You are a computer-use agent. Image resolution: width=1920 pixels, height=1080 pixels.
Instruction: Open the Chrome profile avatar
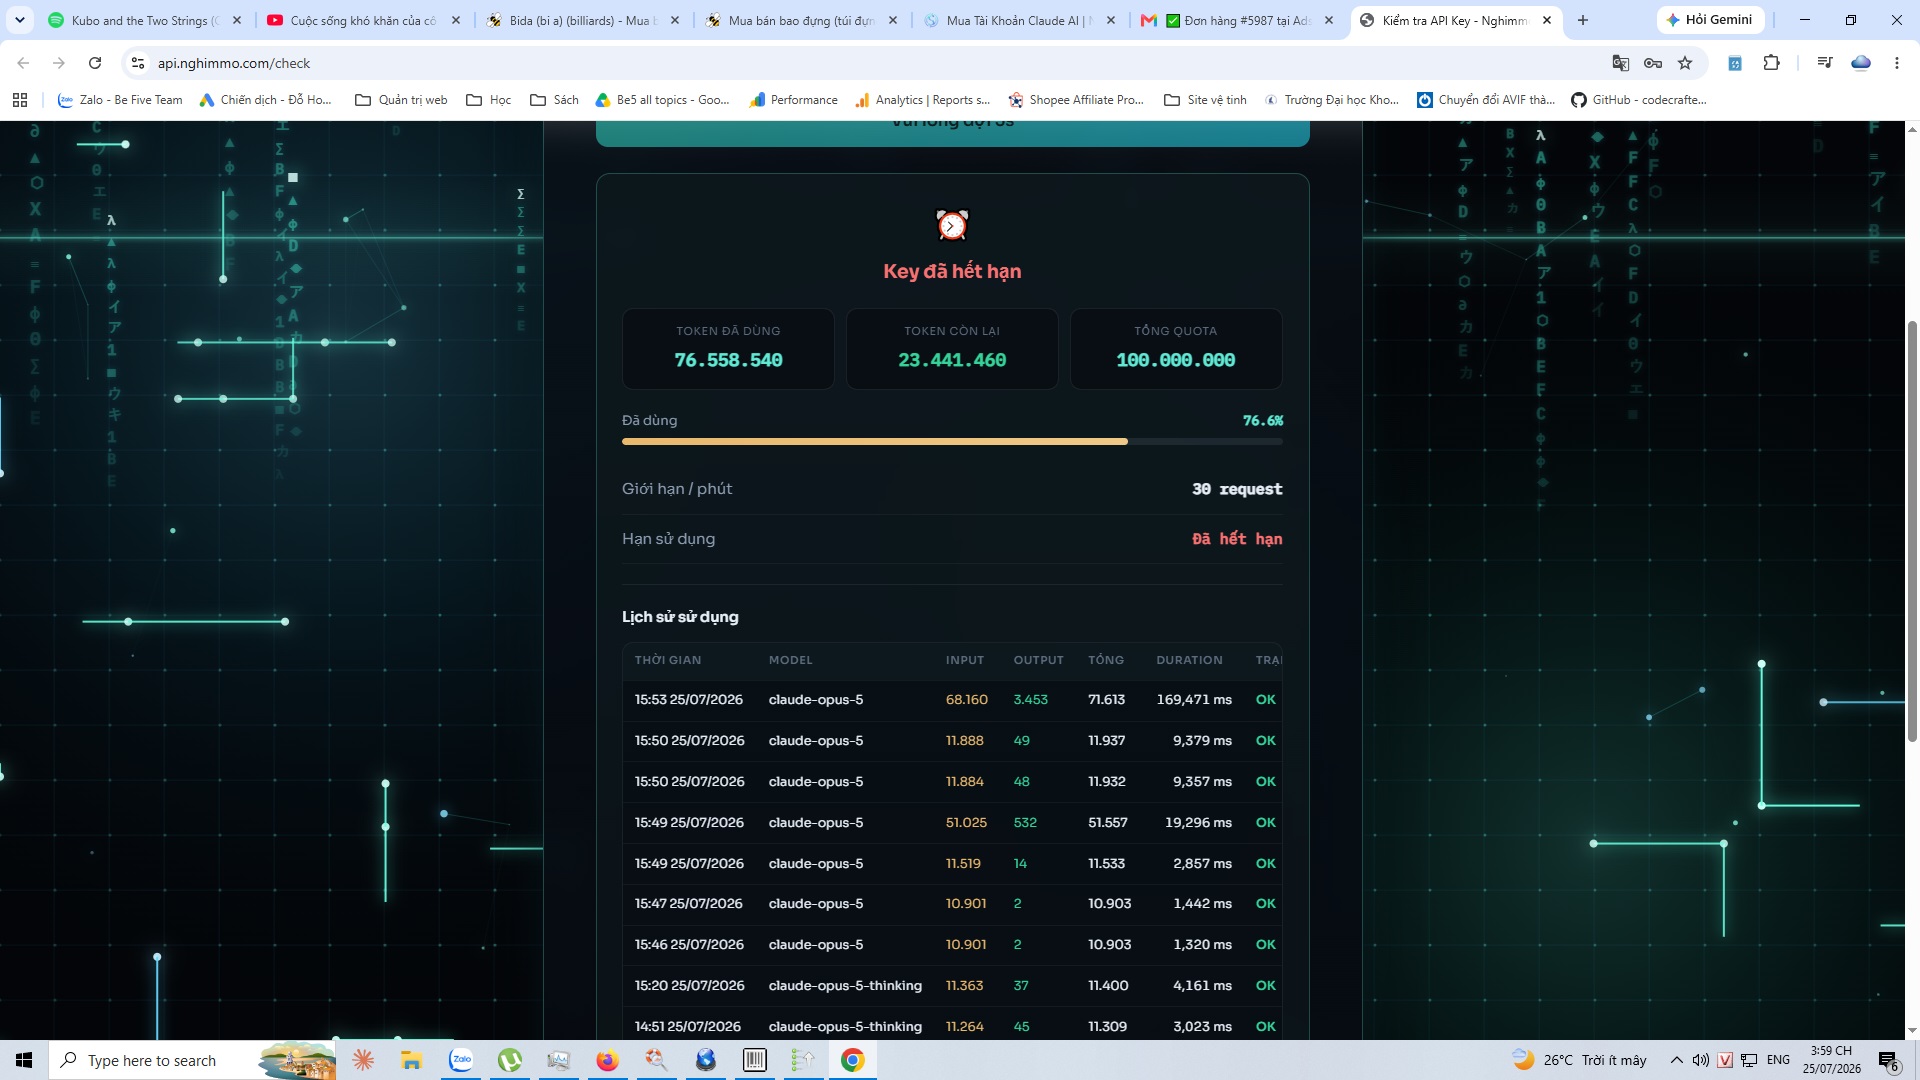1861,63
